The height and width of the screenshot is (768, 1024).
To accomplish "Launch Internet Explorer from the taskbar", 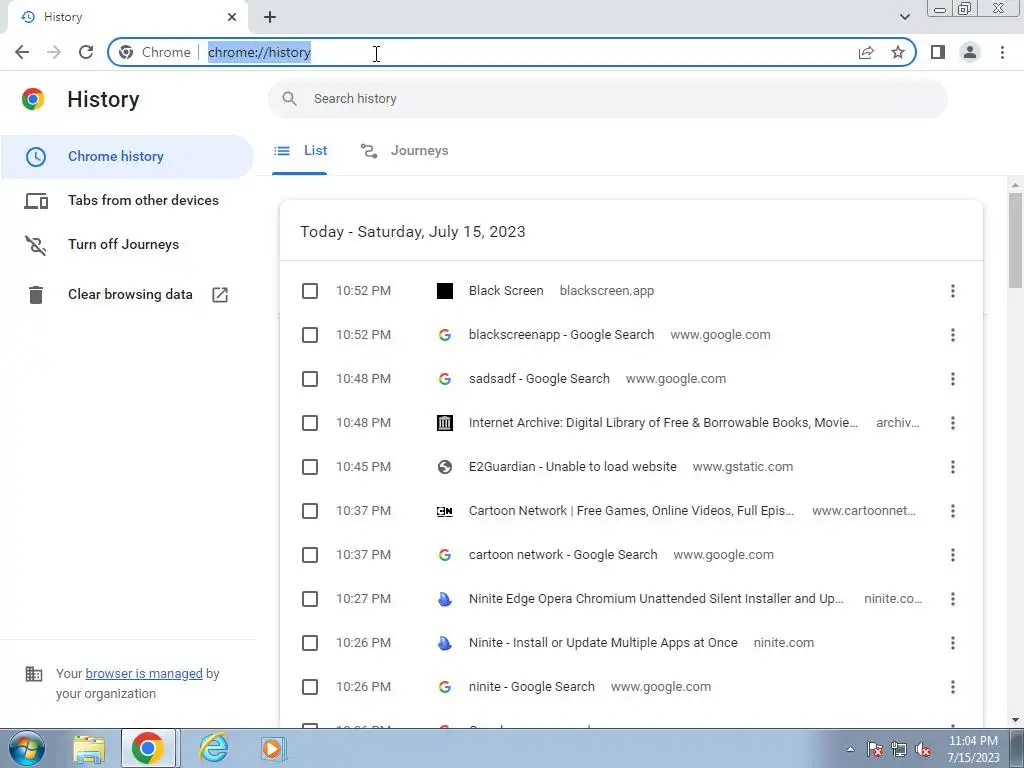I will pos(214,749).
